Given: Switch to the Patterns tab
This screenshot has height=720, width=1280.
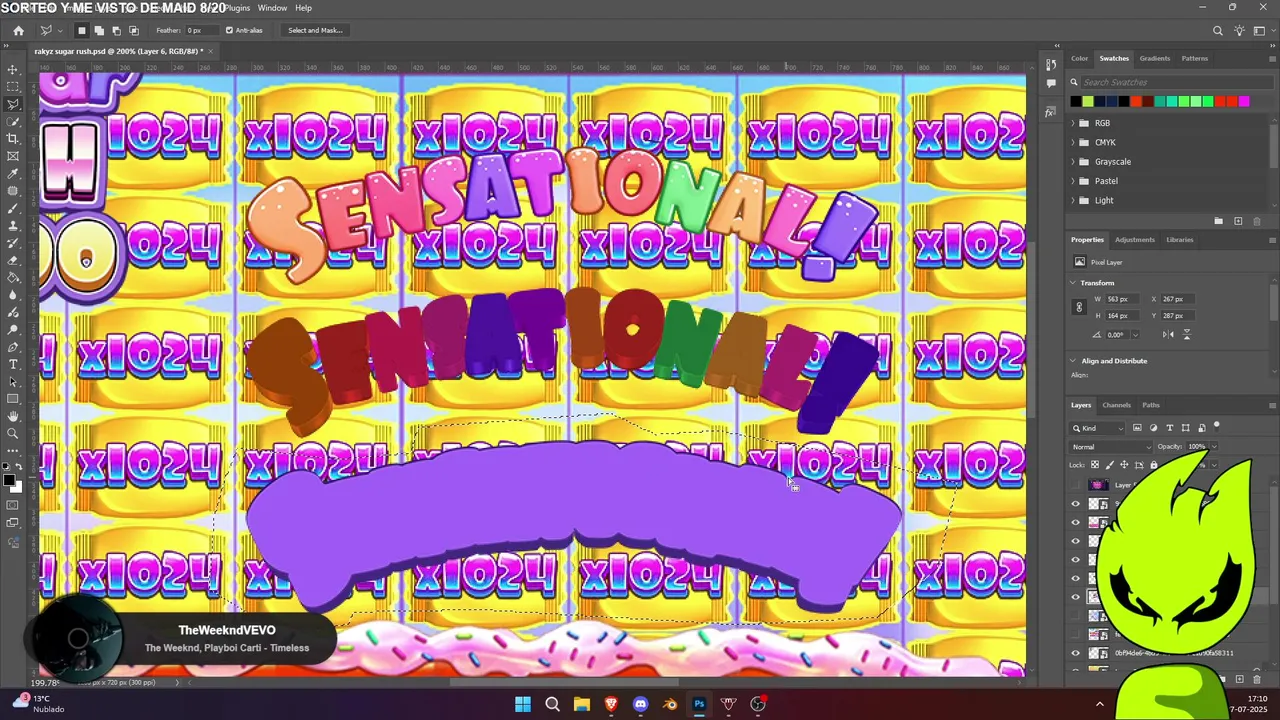Looking at the screenshot, I should click(x=1195, y=58).
